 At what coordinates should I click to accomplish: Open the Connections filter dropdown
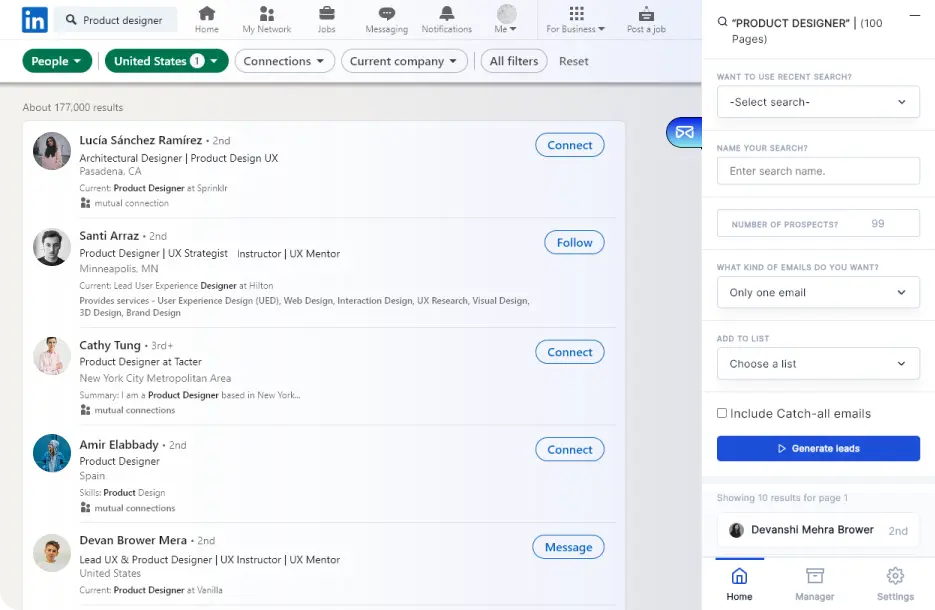click(x=284, y=61)
